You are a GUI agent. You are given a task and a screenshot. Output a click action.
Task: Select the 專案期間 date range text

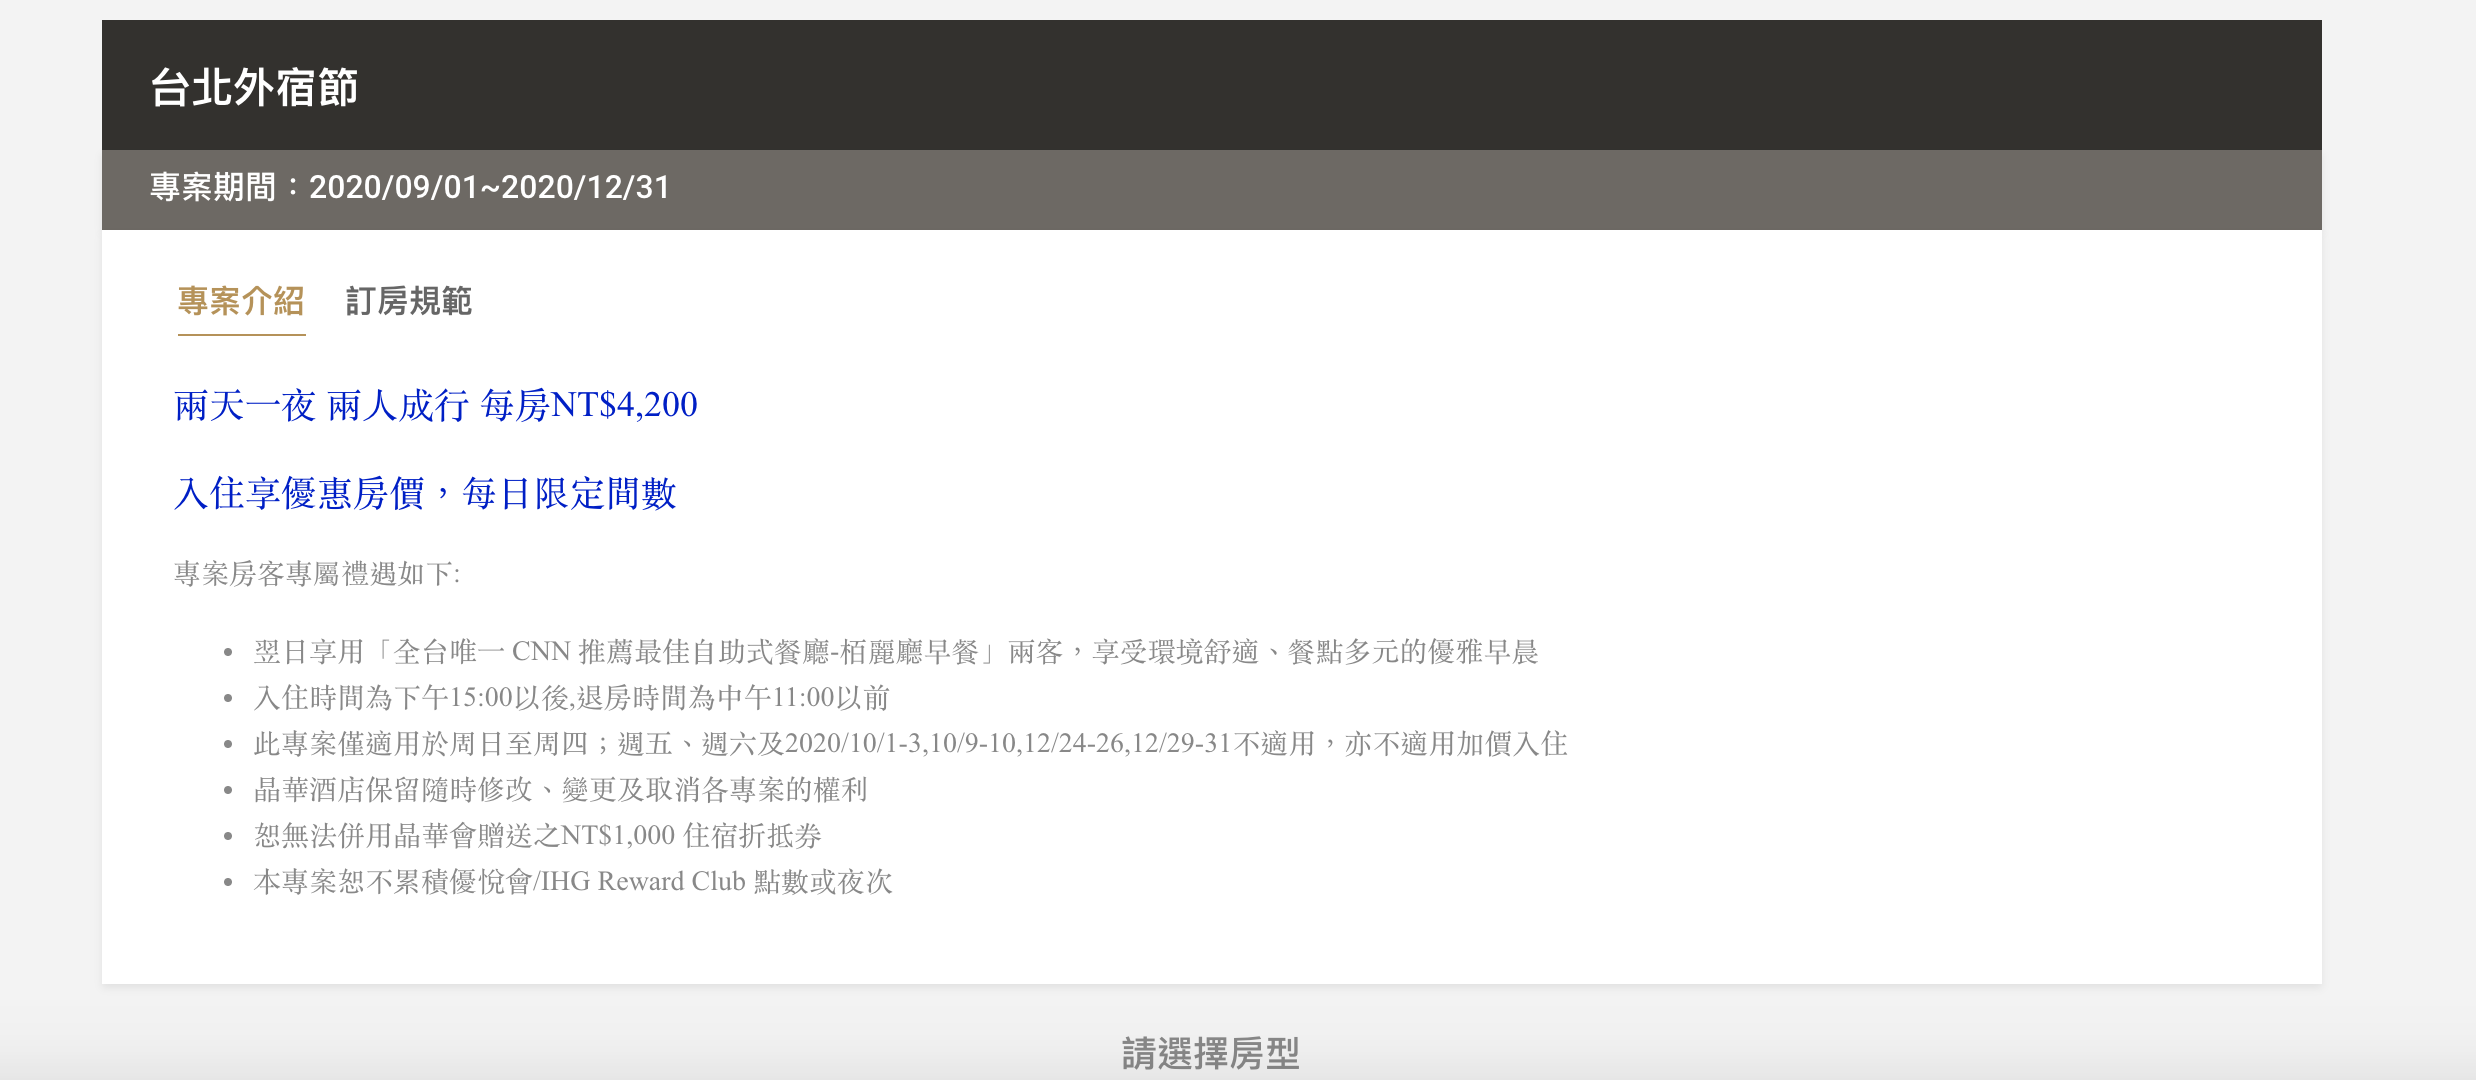click(410, 187)
